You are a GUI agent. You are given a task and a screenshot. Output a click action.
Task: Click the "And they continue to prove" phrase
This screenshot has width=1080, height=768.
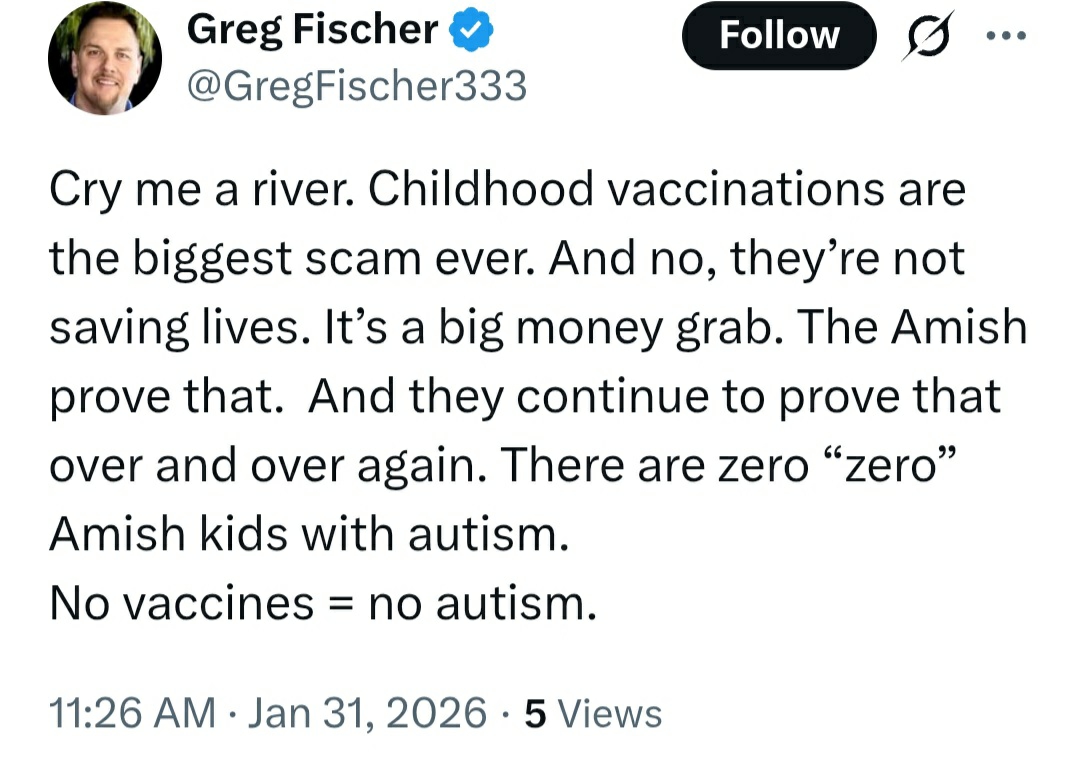592,397
